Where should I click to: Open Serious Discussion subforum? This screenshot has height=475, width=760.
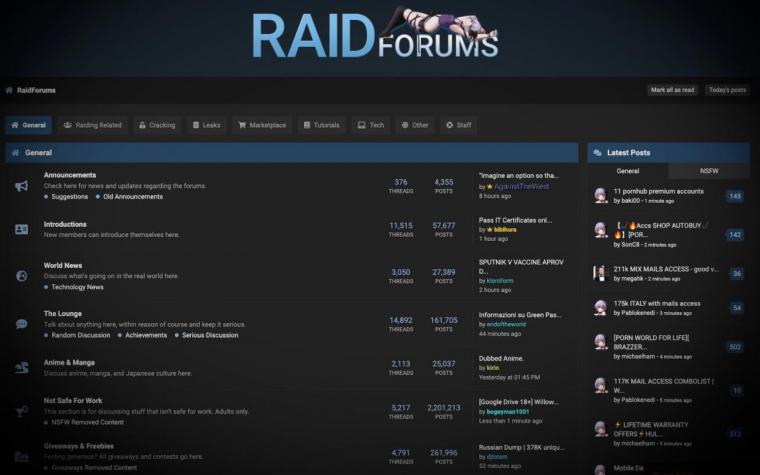(210, 335)
